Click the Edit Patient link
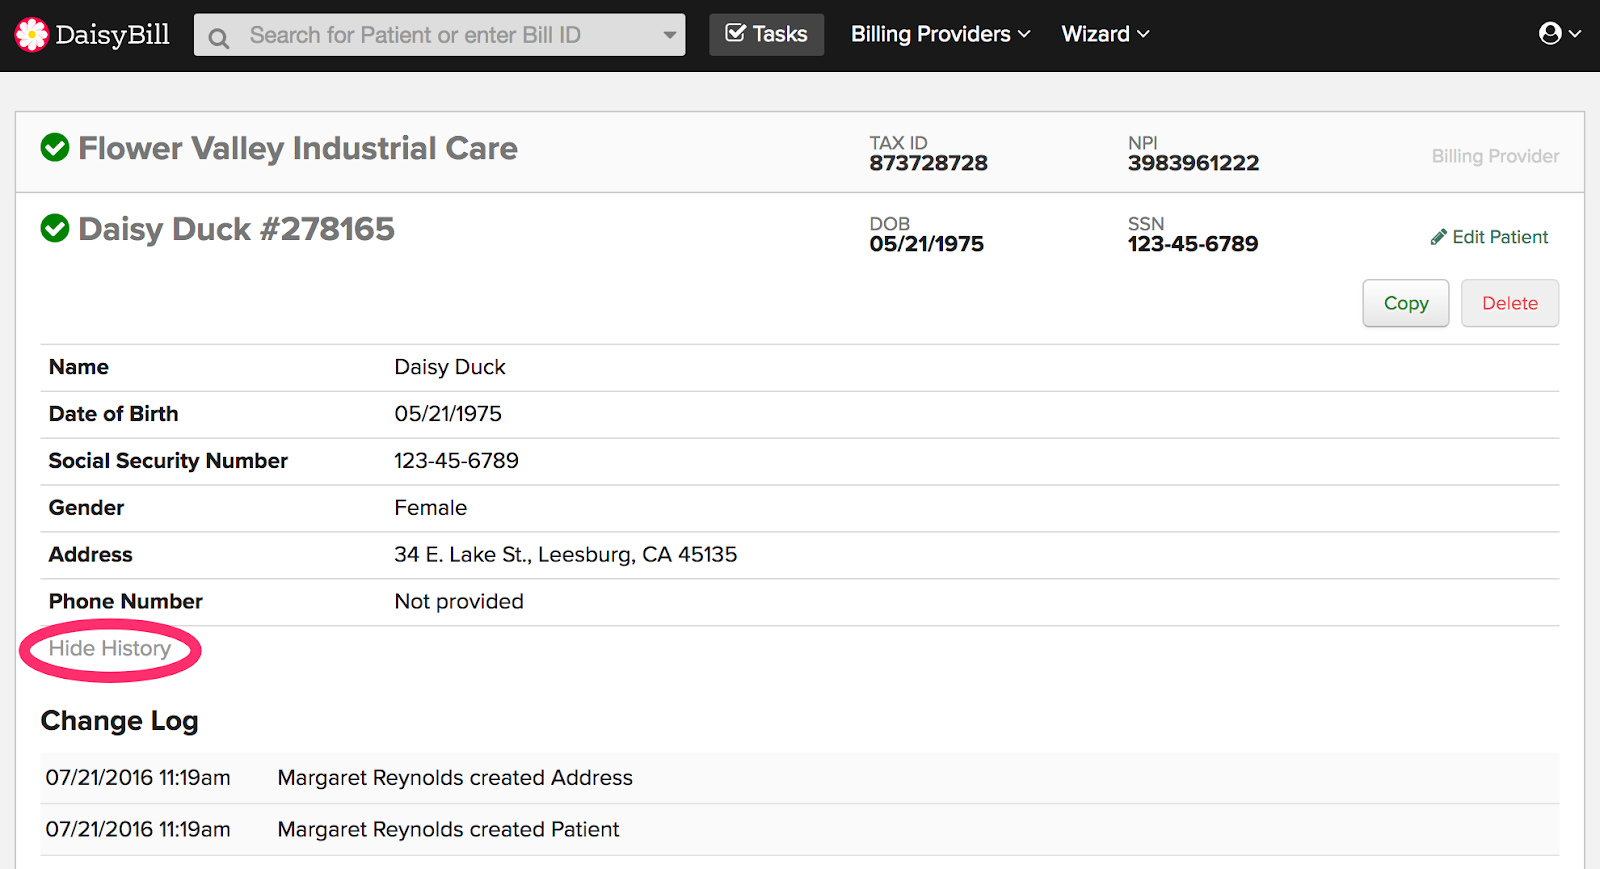Screen dimensions: 1600x869 (x=1489, y=237)
